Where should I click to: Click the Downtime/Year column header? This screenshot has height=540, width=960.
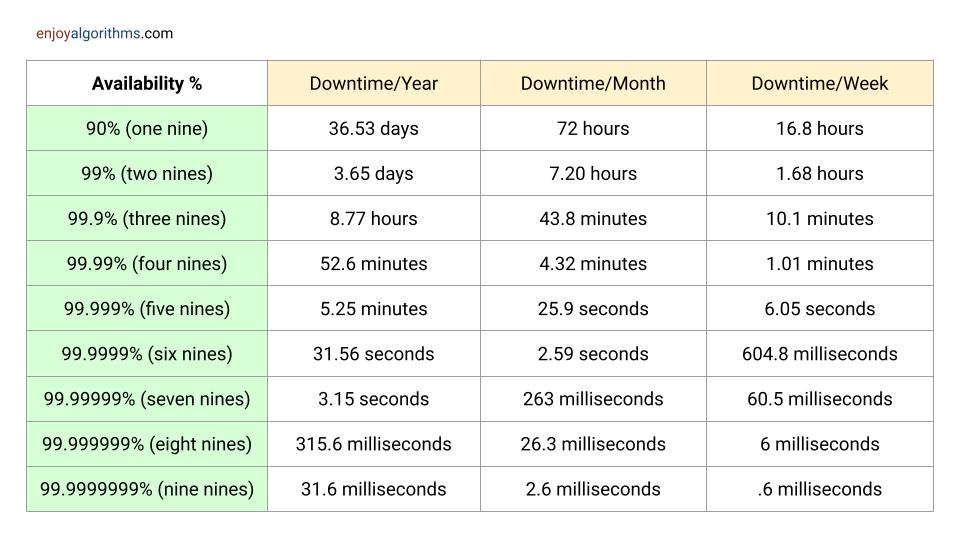click(374, 83)
